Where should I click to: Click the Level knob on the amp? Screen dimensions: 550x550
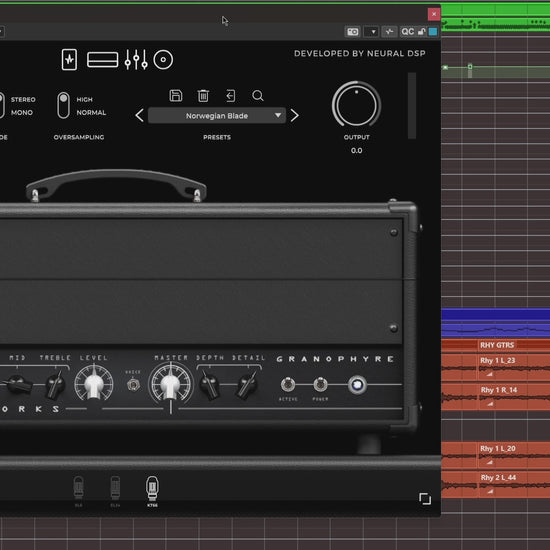coord(94,384)
